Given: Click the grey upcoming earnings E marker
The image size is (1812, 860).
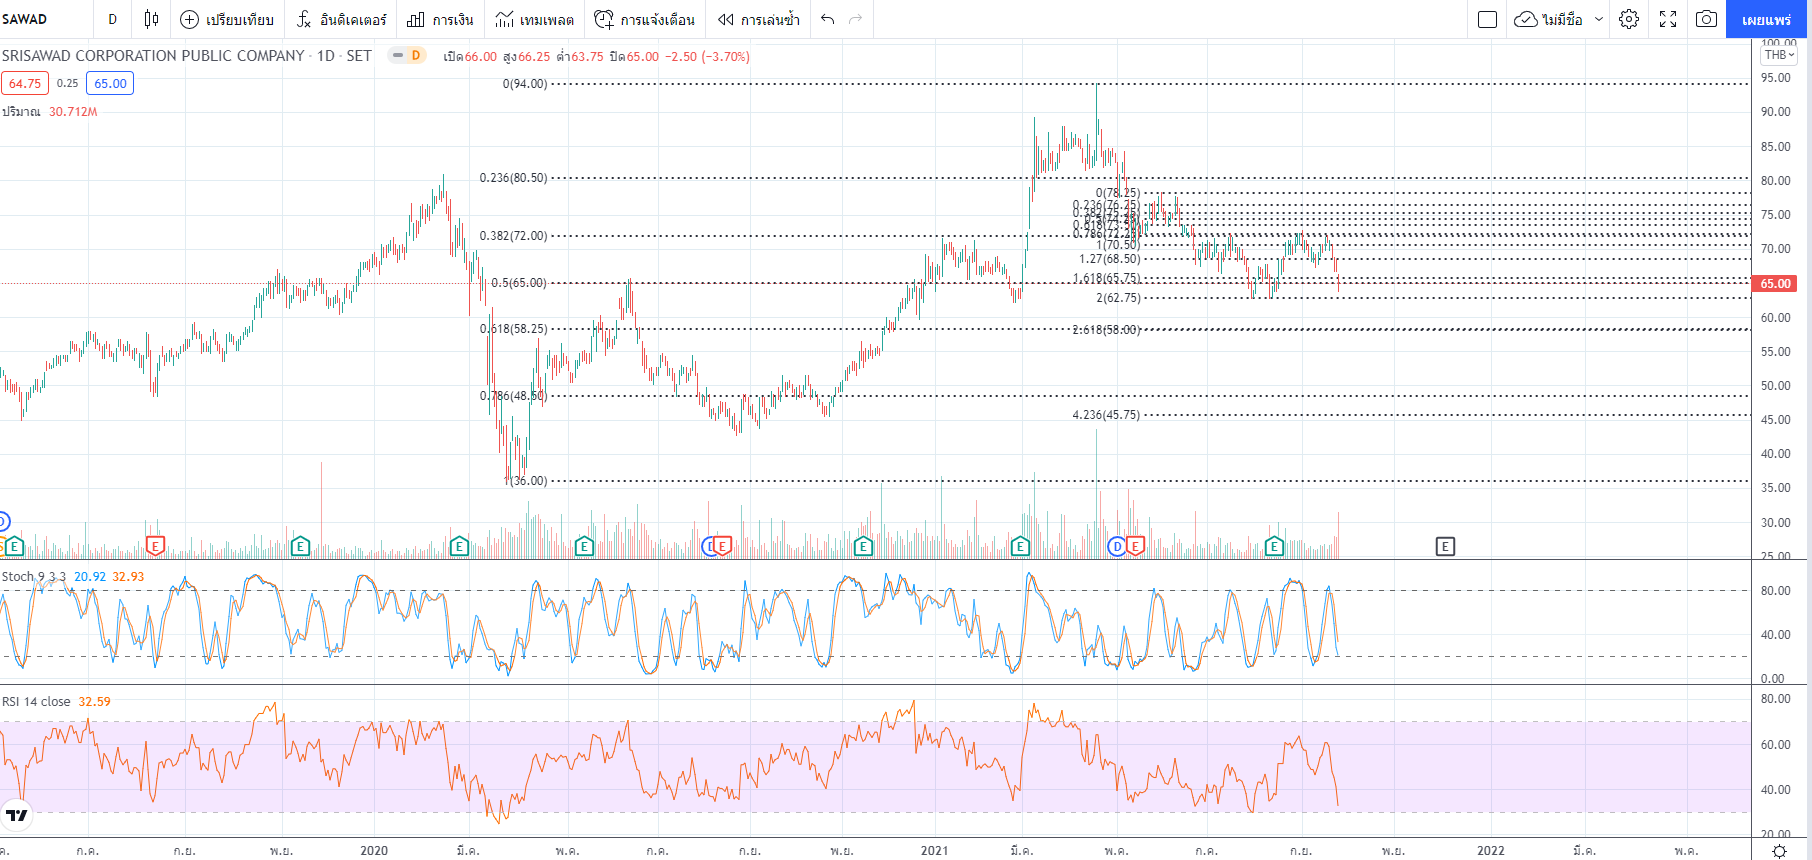Looking at the screenshot, I should click(1445, 546).
